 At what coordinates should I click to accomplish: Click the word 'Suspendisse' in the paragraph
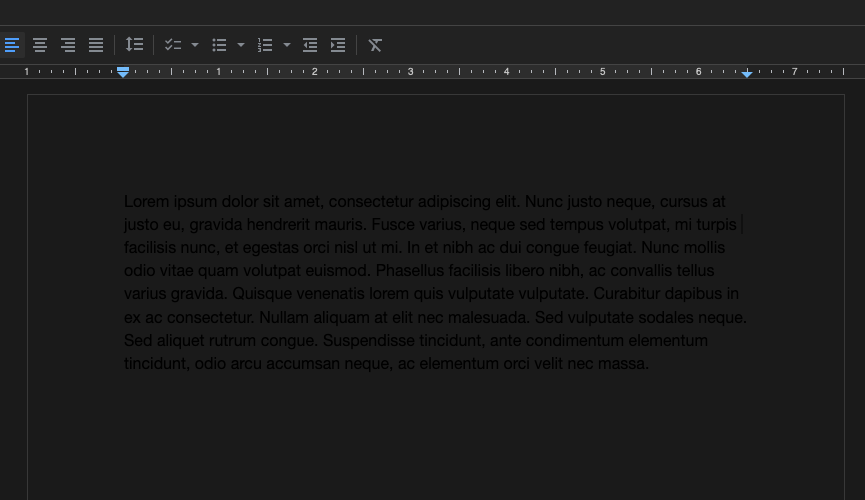click(x=369, y=341)
